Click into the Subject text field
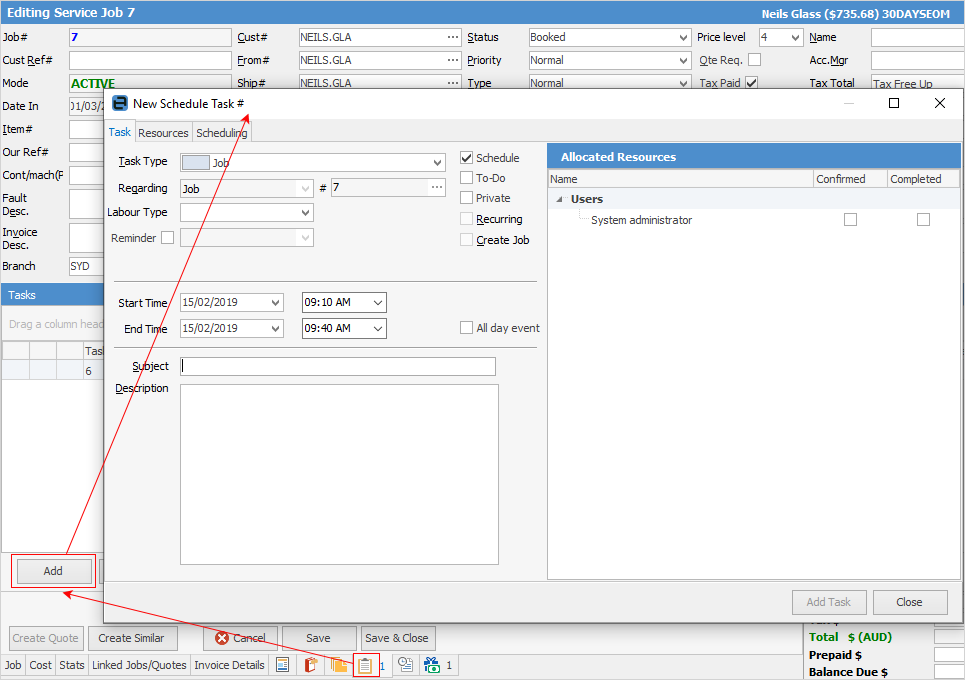 (338, 367)
